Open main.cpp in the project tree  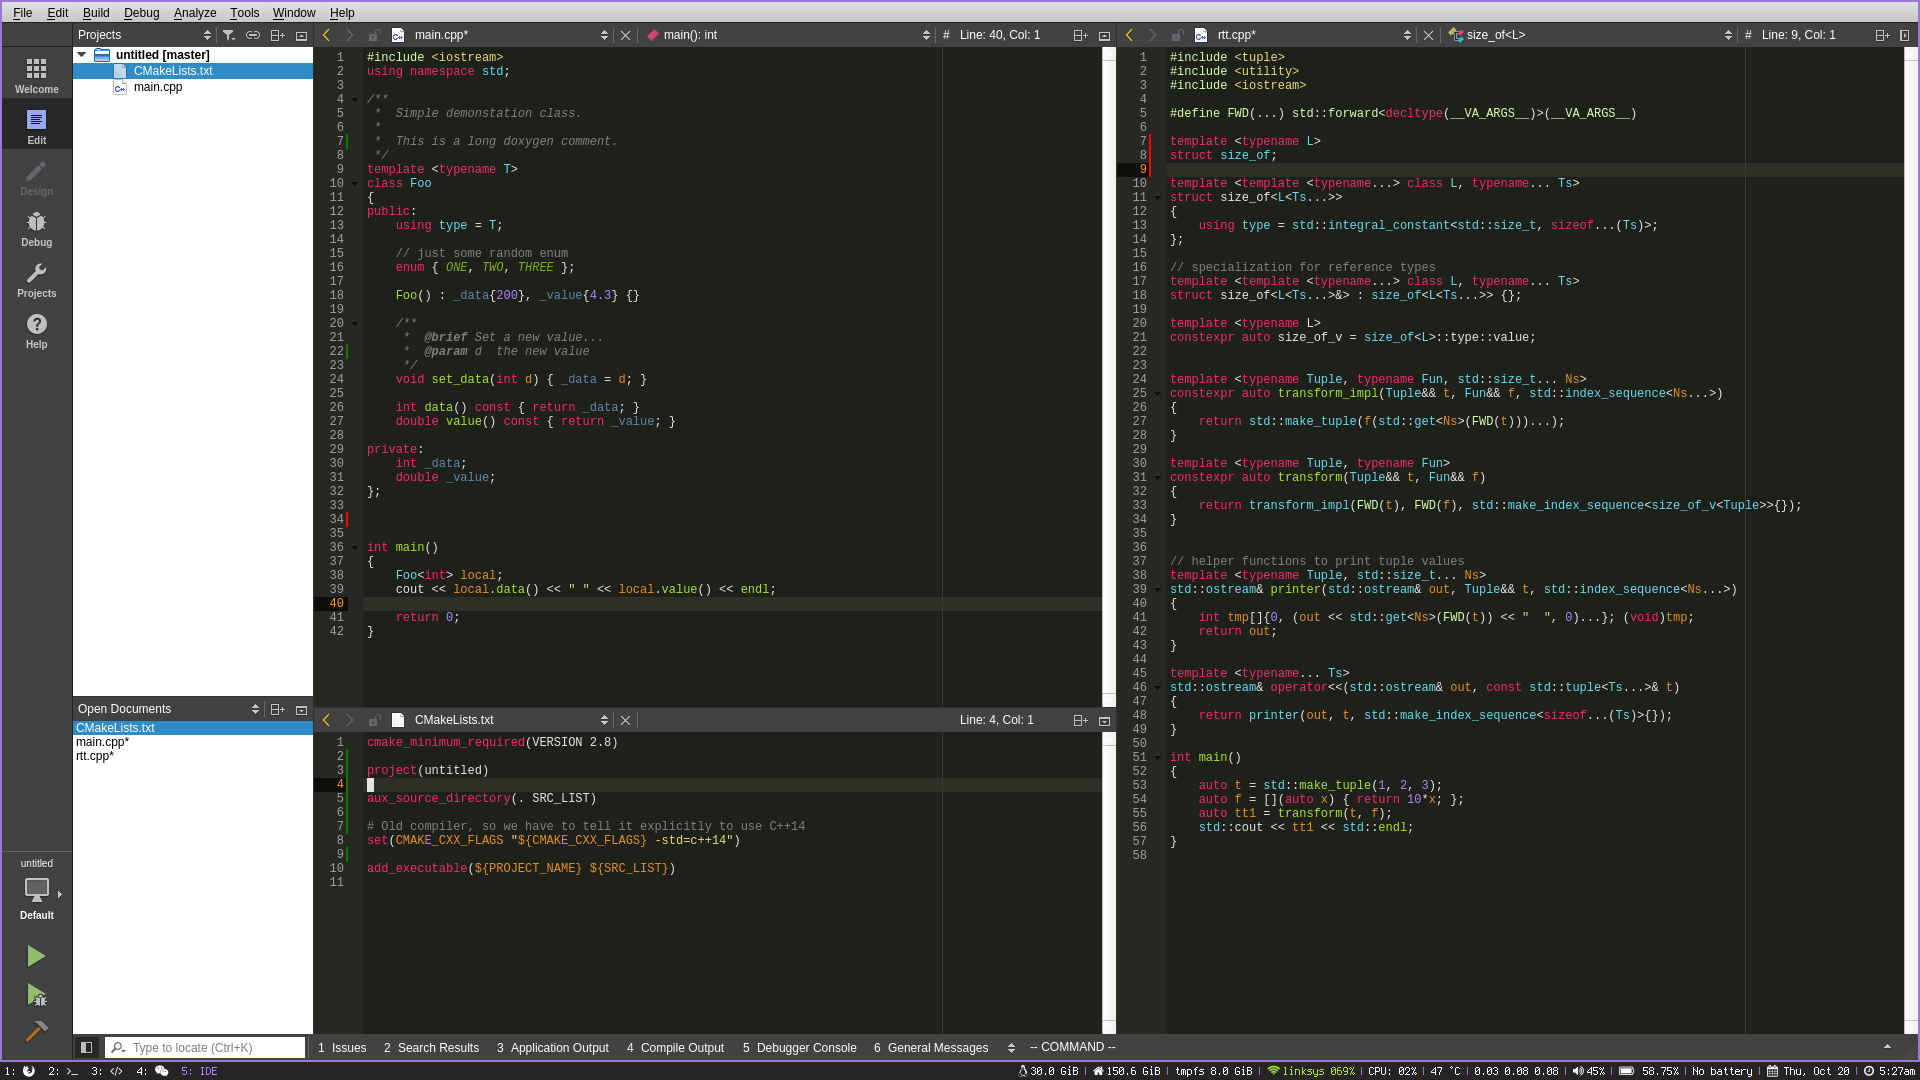(x=158, y=87)
